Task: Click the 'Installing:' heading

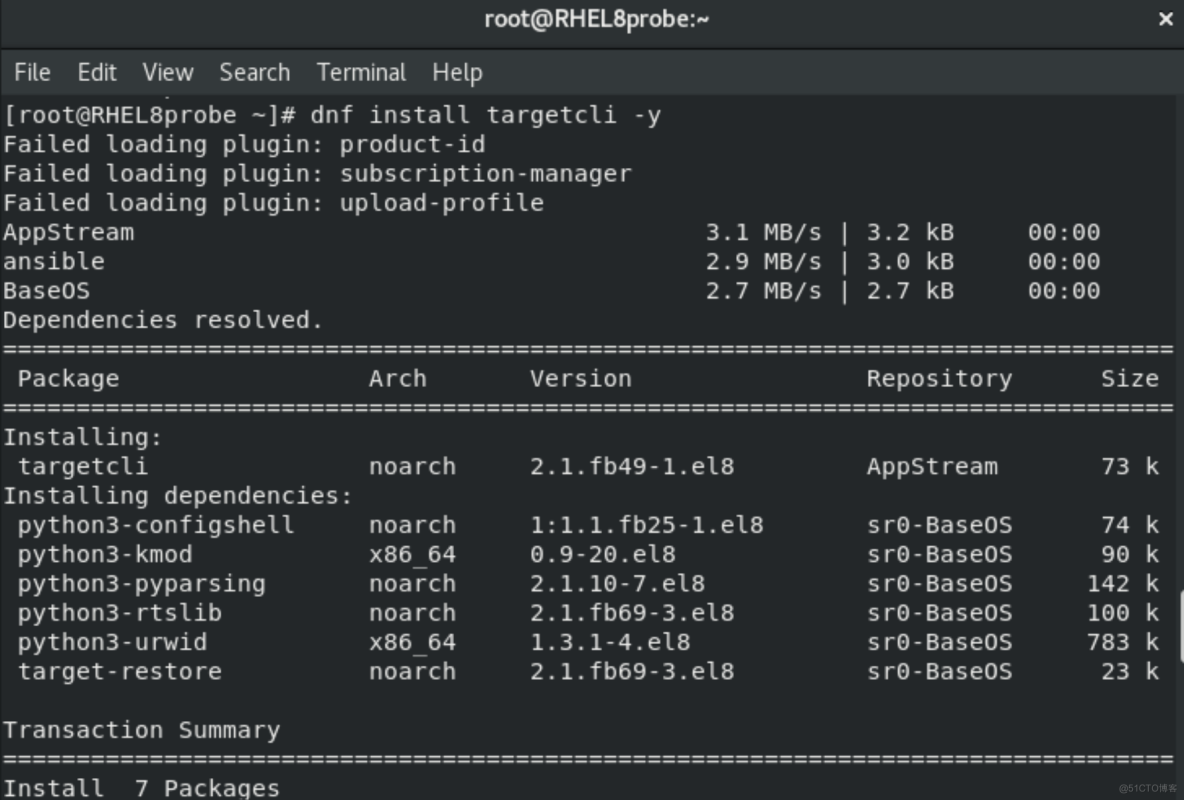Action: point(82,437)
